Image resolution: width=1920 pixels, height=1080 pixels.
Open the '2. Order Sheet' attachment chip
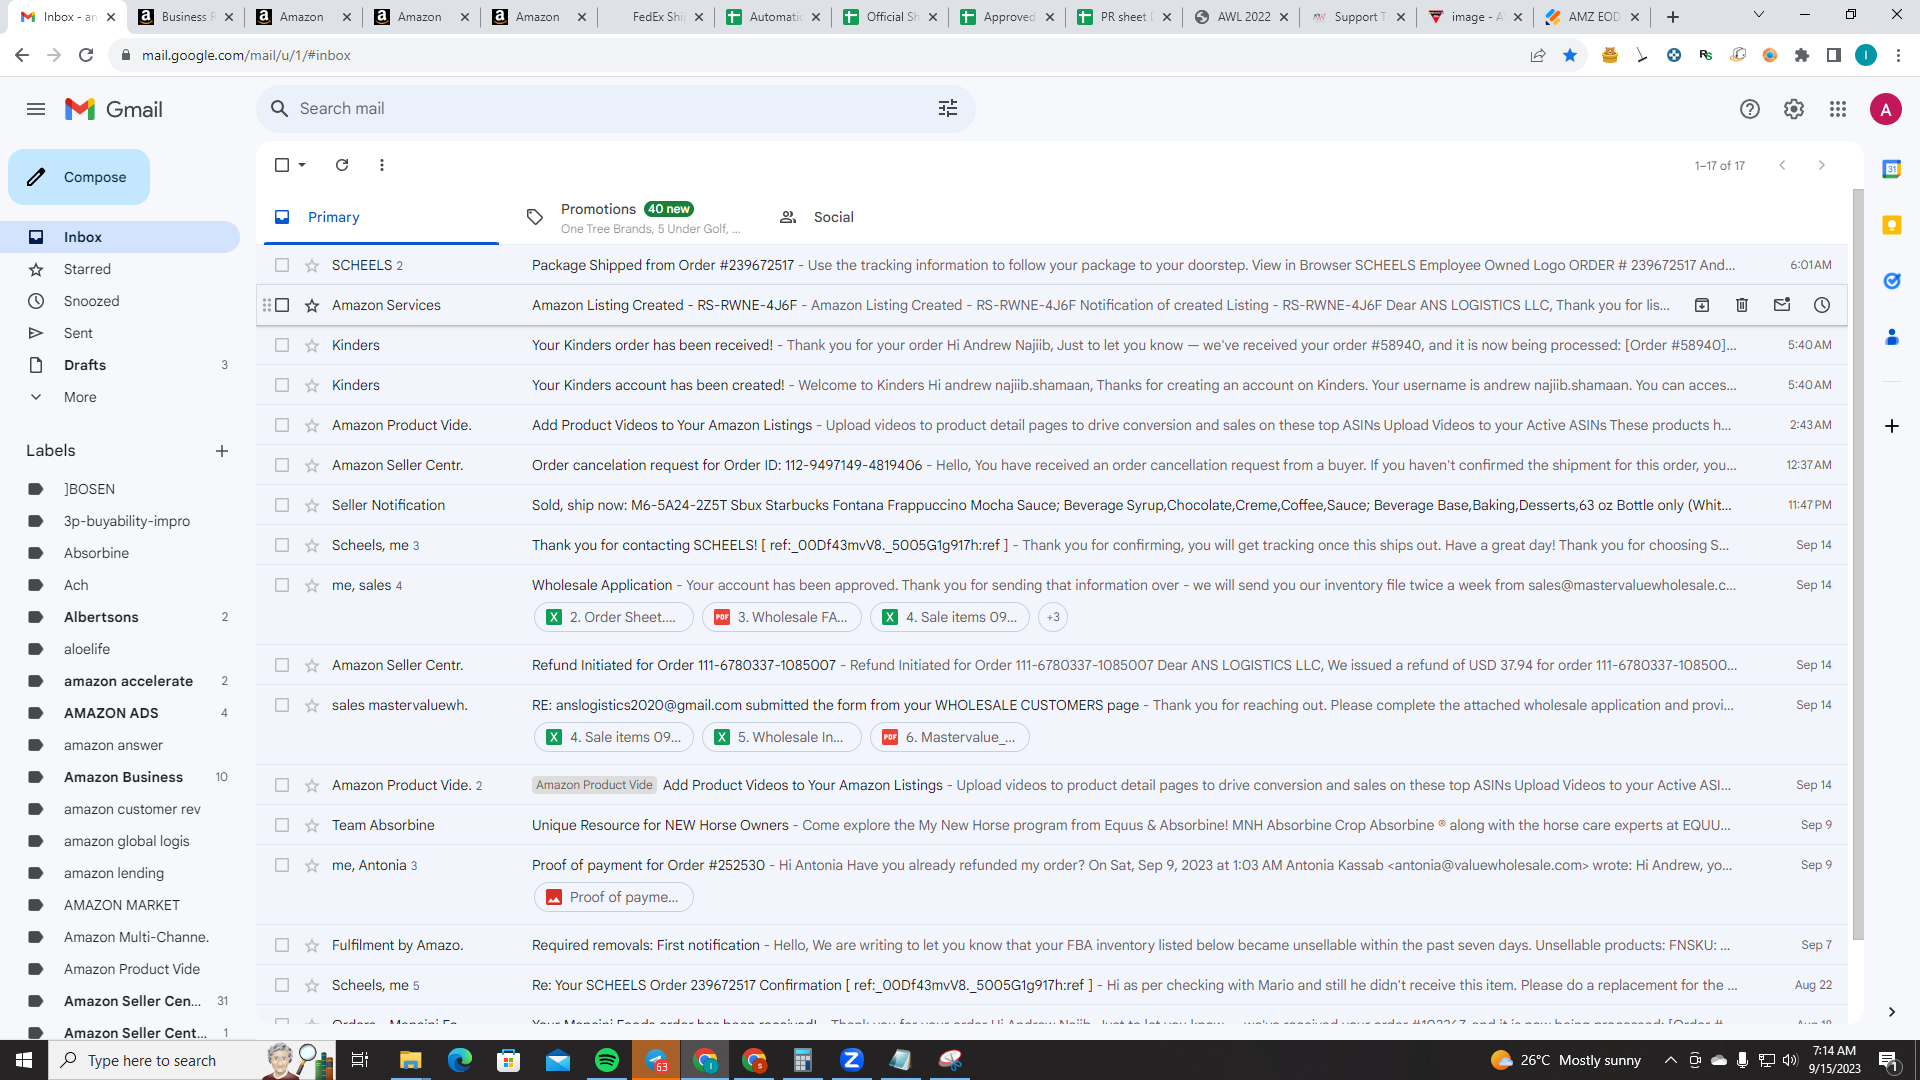613,617
